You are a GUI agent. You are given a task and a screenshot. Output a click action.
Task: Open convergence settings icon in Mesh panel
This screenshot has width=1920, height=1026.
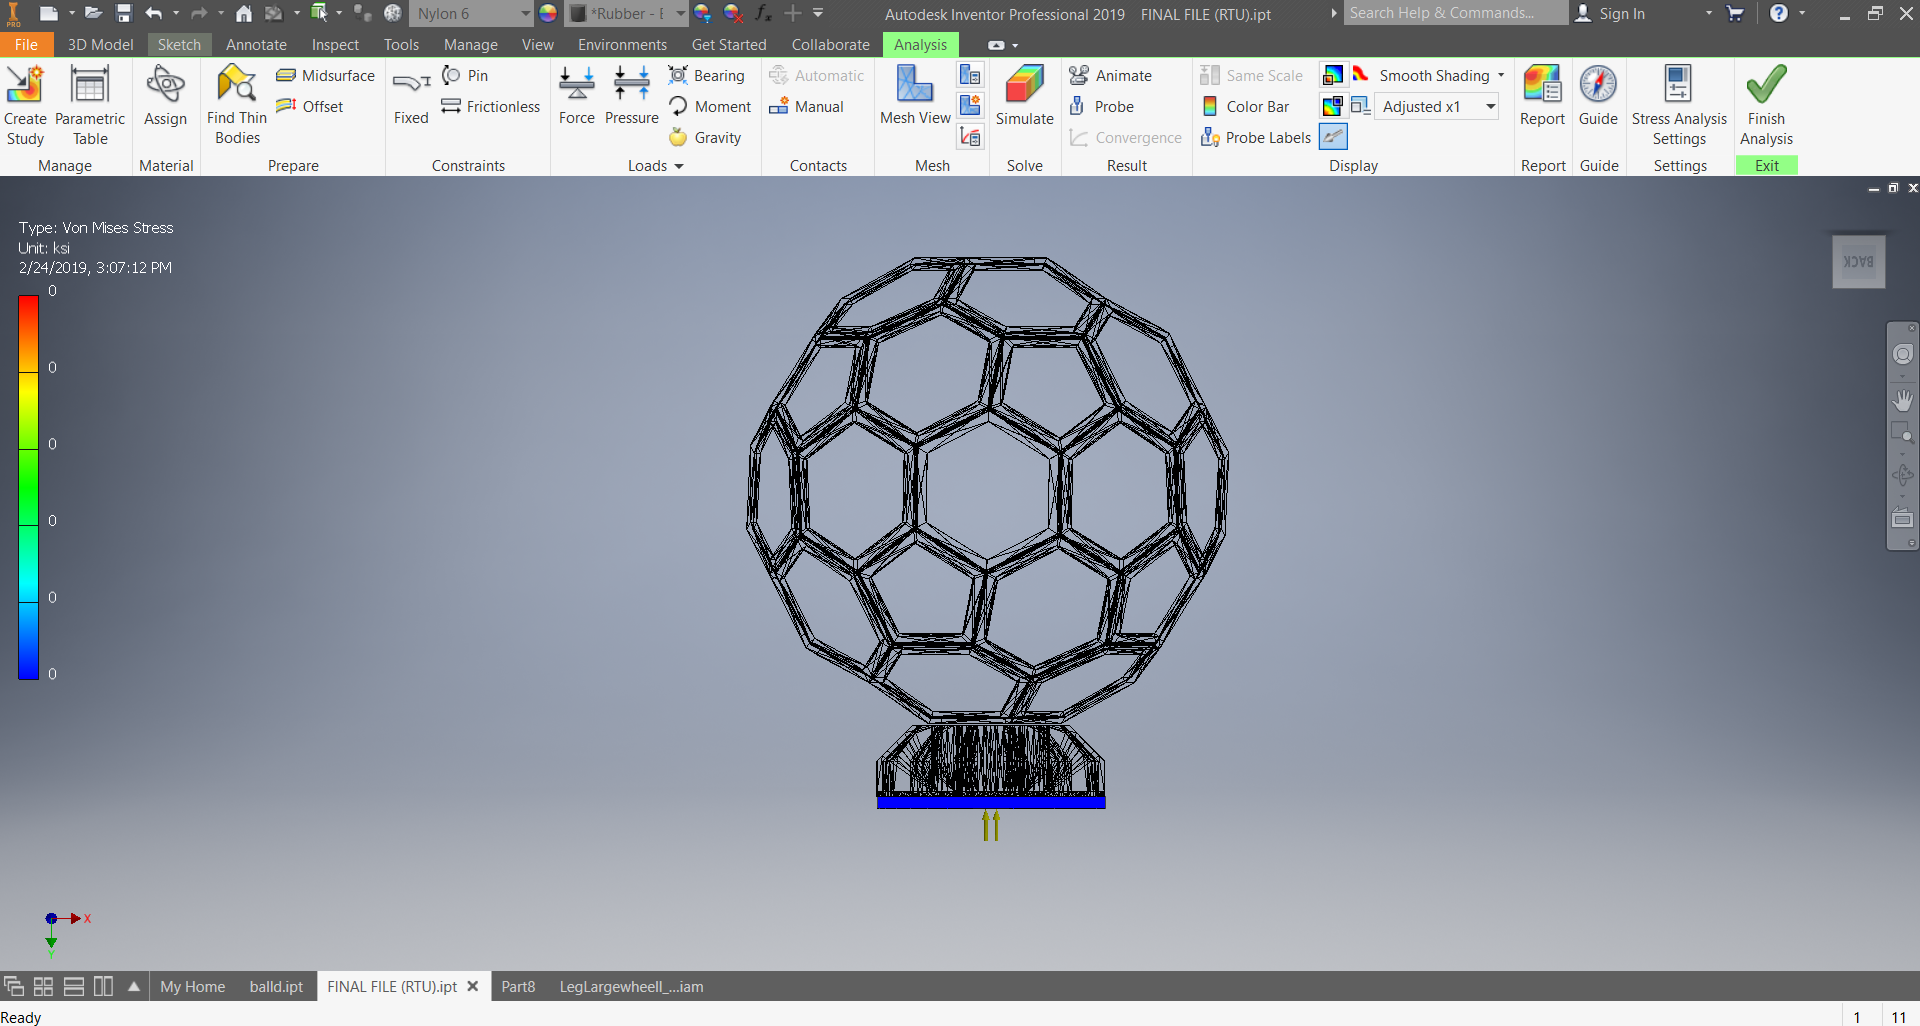(x=970, y=136)
